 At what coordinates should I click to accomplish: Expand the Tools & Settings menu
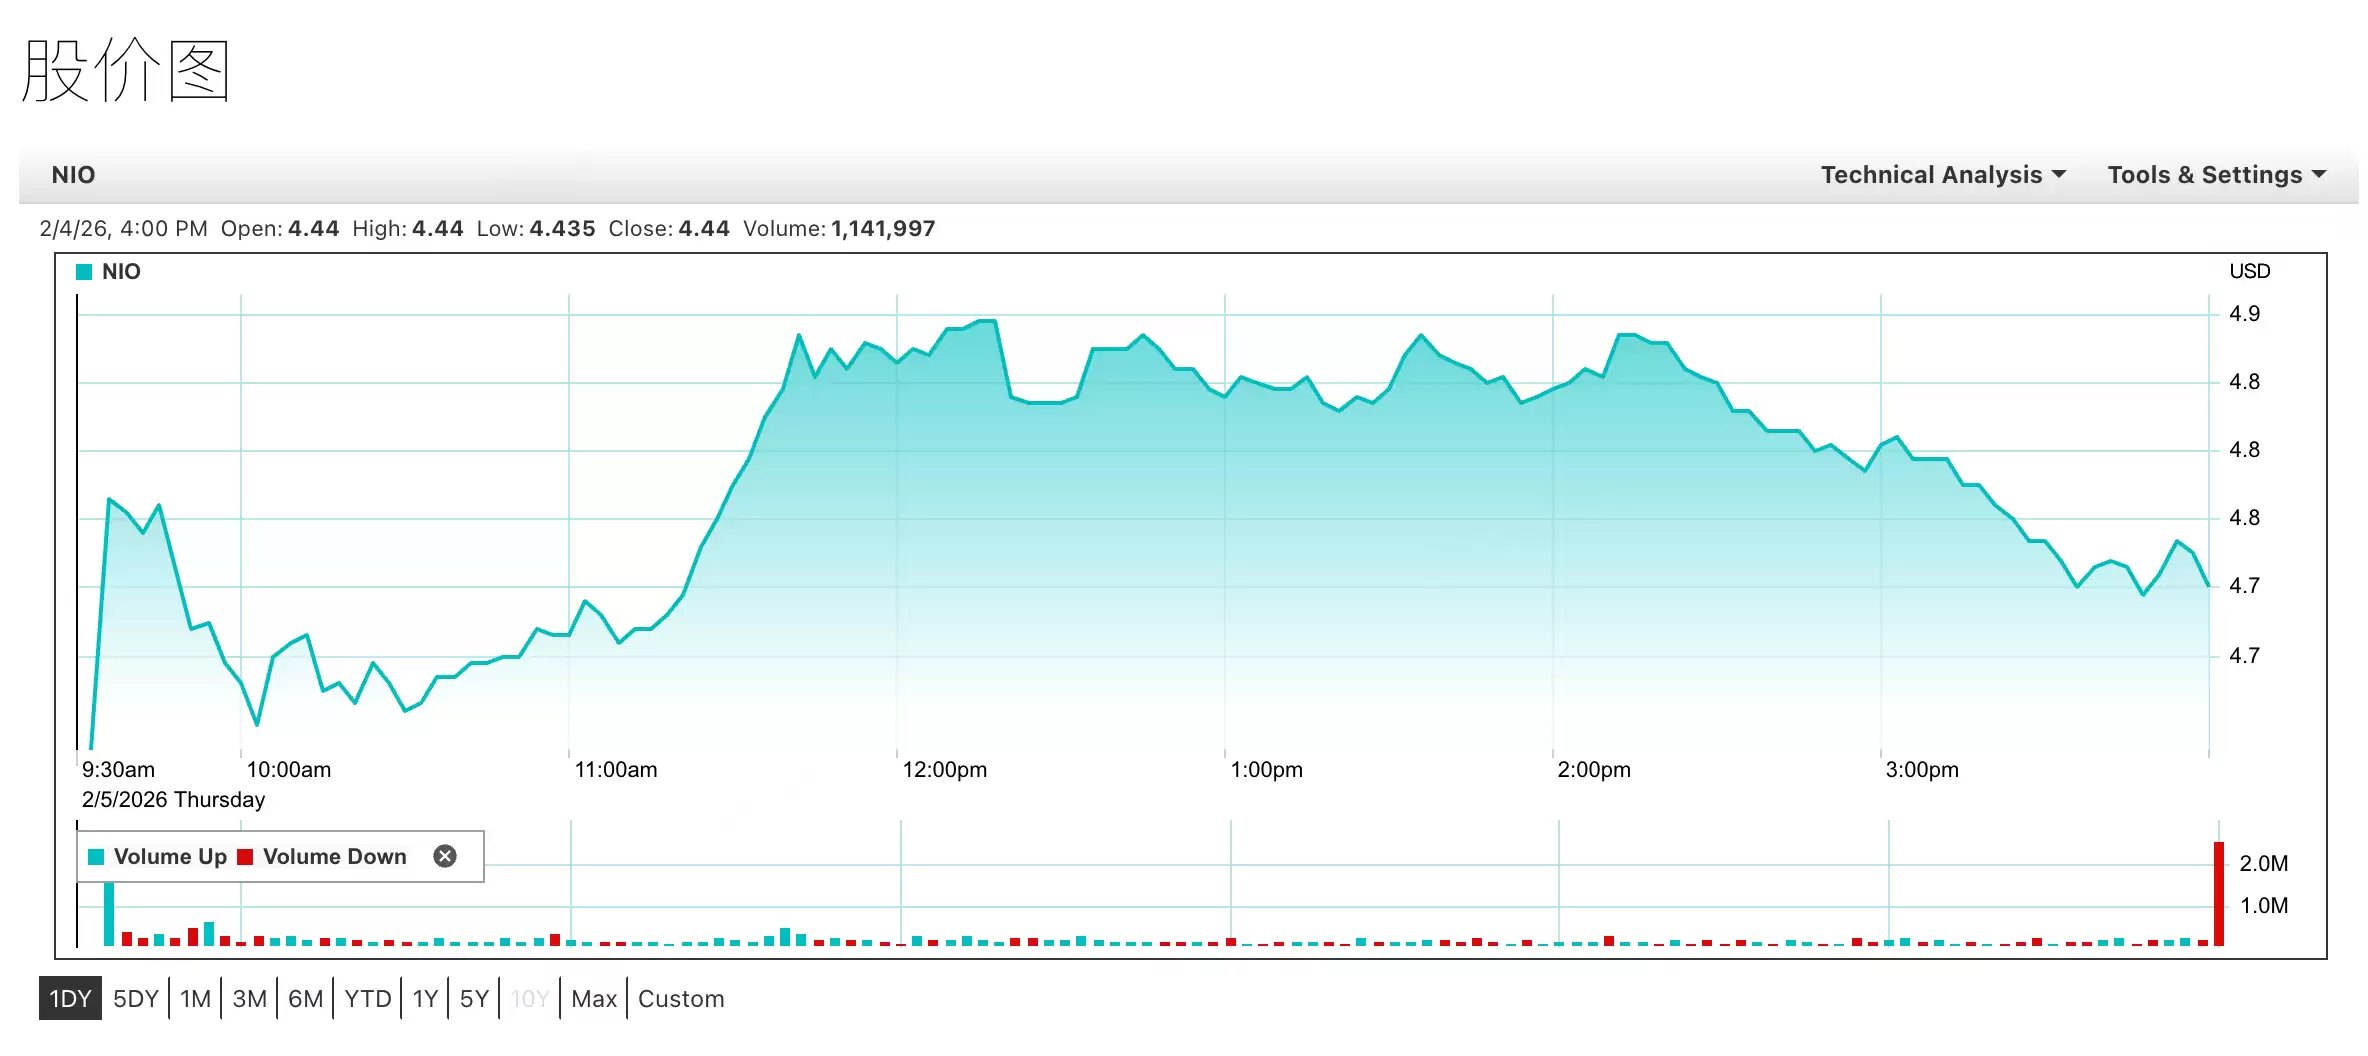click(x=2216, y=175)
